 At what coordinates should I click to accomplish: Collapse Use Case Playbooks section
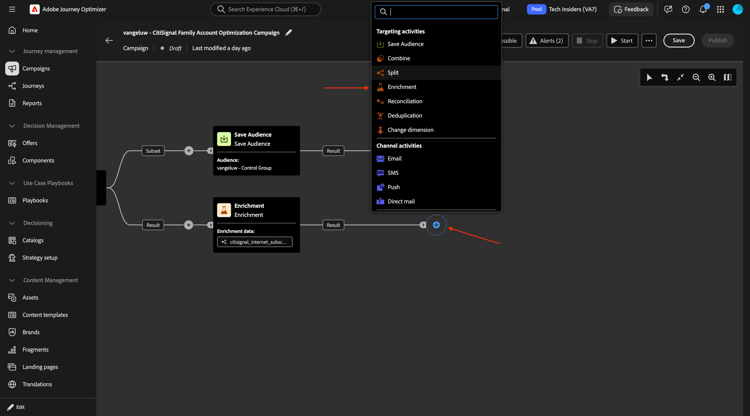[x=12, y=183]
